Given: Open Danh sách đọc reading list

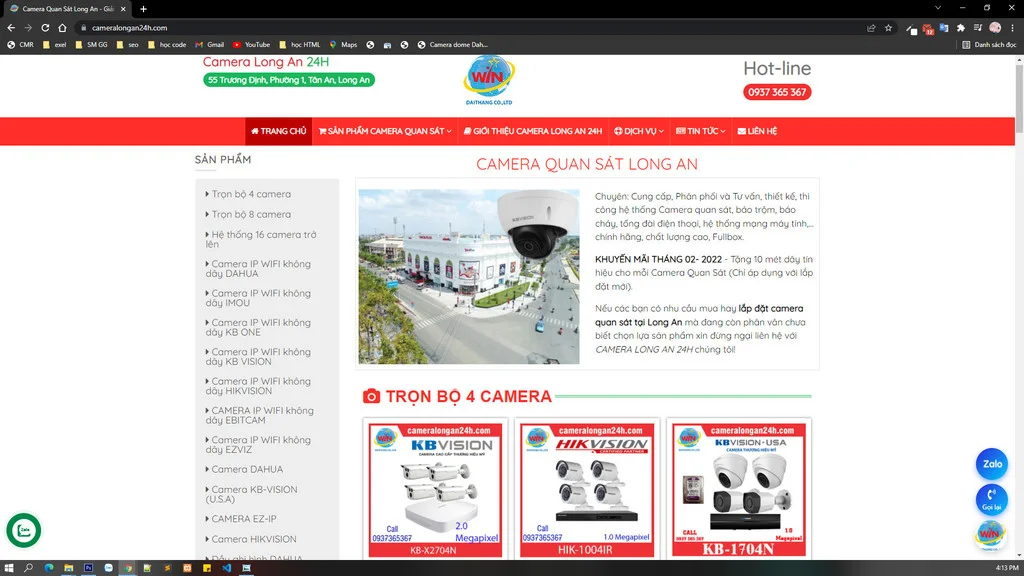Looking at the screenshot, I should (x=989, y=44).
